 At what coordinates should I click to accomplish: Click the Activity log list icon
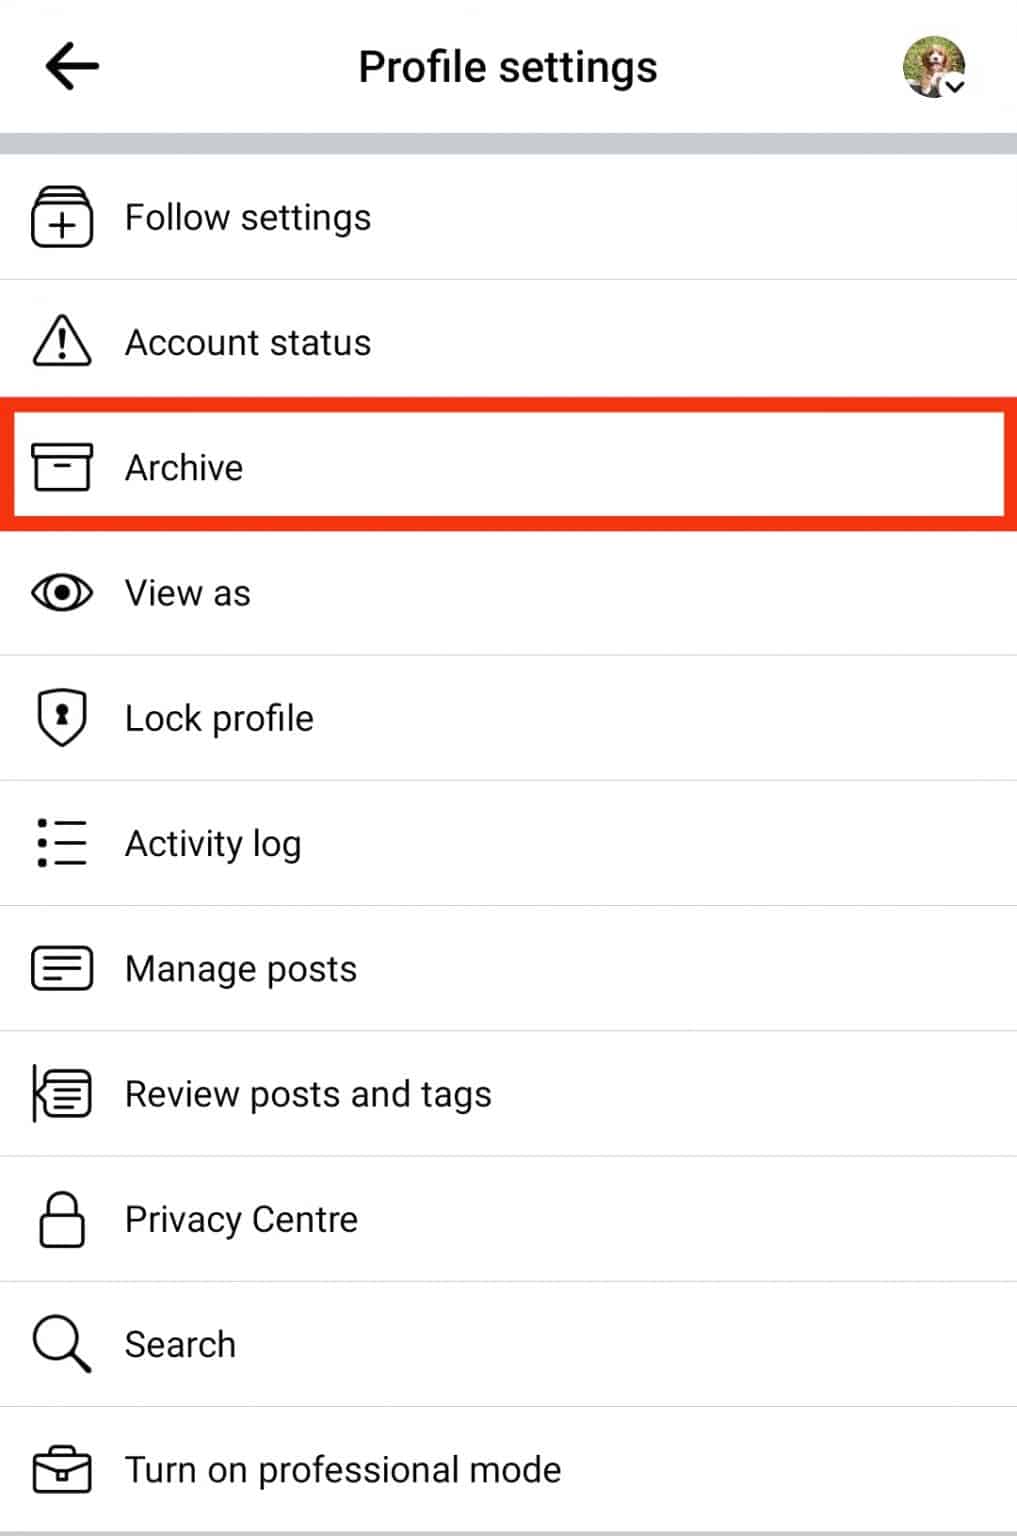[x=62, y=843]
